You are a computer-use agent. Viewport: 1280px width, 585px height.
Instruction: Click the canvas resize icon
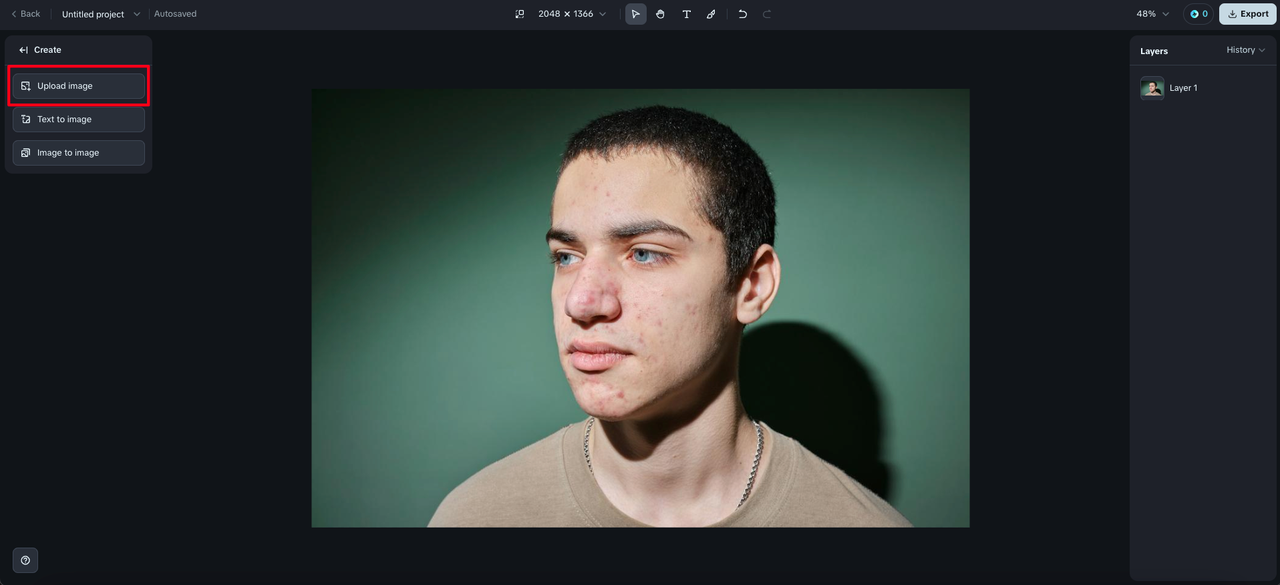tap(520, 14)
